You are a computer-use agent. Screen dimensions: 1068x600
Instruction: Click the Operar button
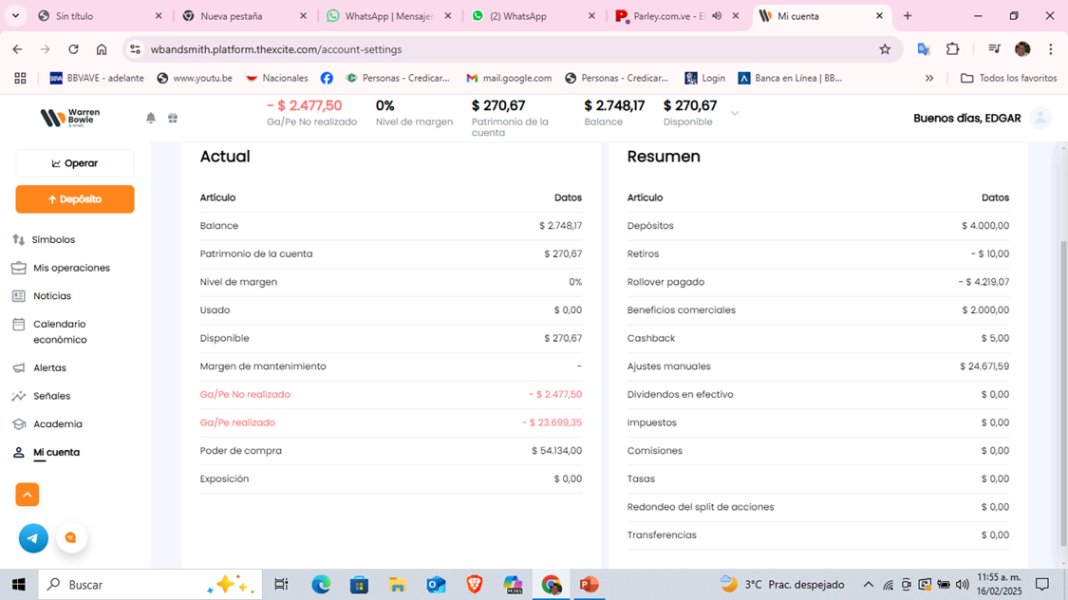75,163
